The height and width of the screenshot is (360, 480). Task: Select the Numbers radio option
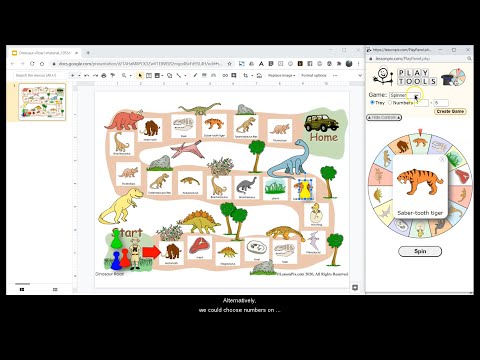click(390, 103)
